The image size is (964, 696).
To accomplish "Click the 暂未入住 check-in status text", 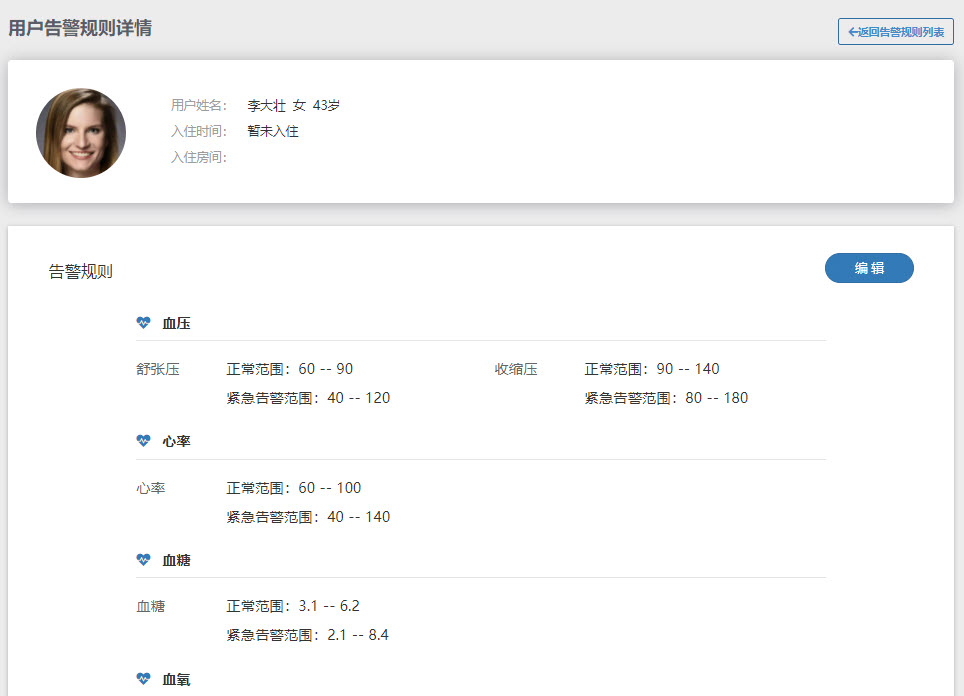I will [x=273, y=131].
